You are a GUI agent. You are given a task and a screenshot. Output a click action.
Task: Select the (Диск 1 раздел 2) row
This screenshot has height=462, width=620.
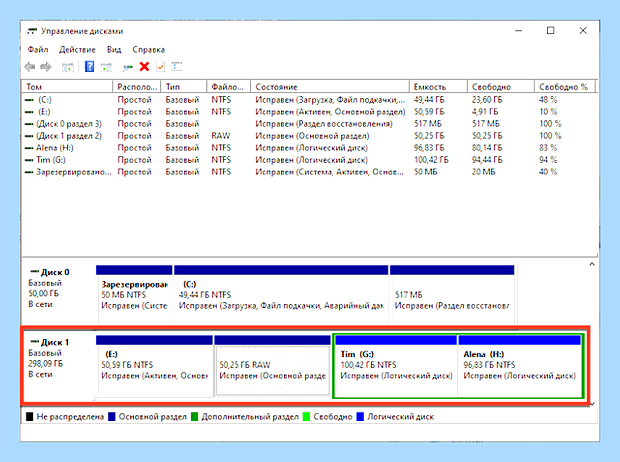pyautogui.click(x=308, y=136)
